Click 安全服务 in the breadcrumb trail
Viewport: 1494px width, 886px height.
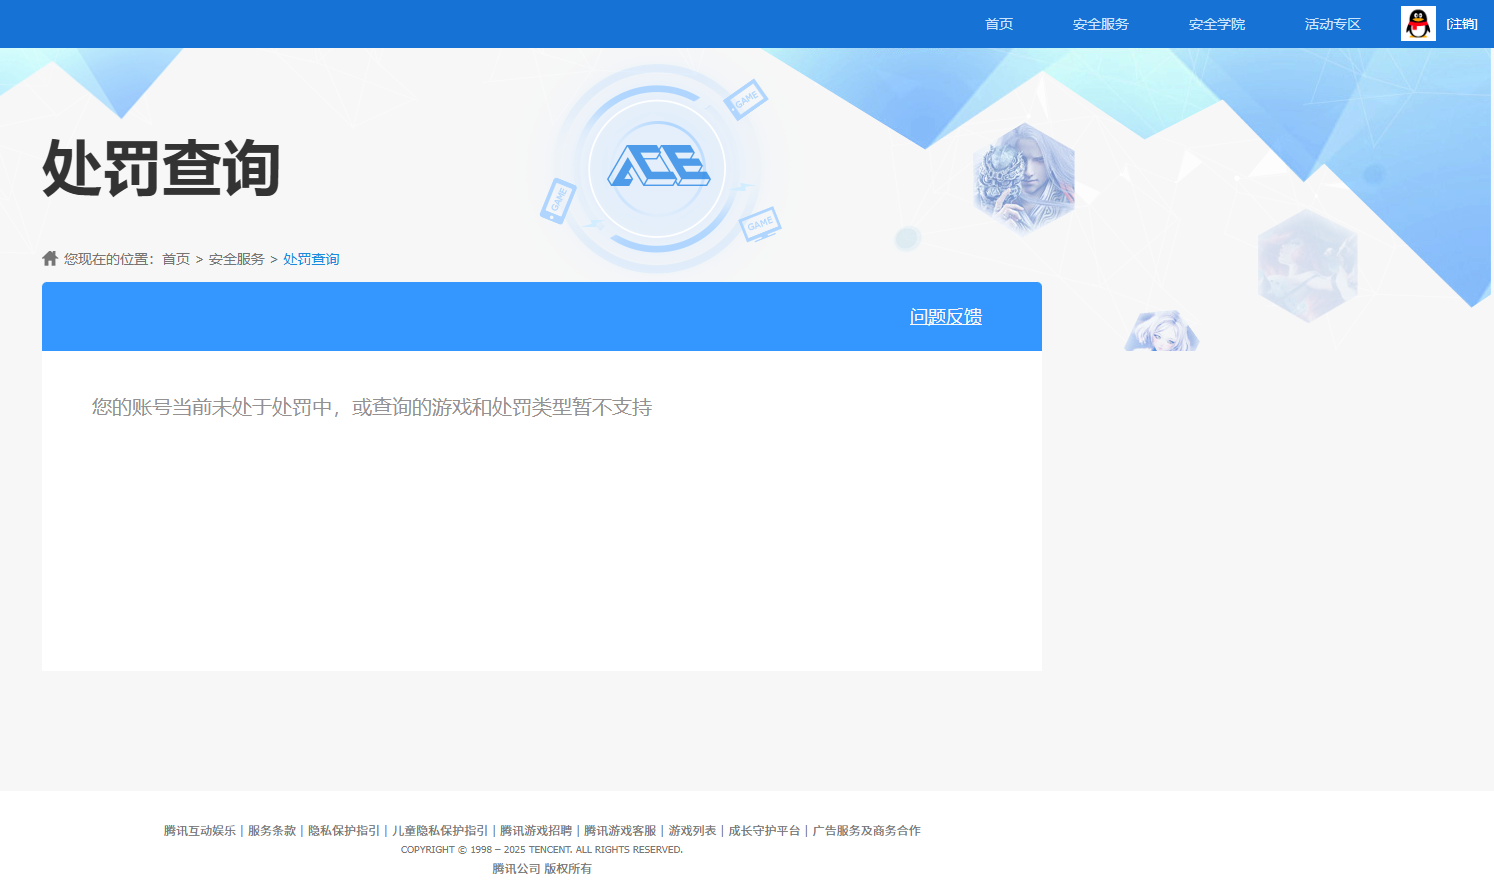(x=235, y=258)
